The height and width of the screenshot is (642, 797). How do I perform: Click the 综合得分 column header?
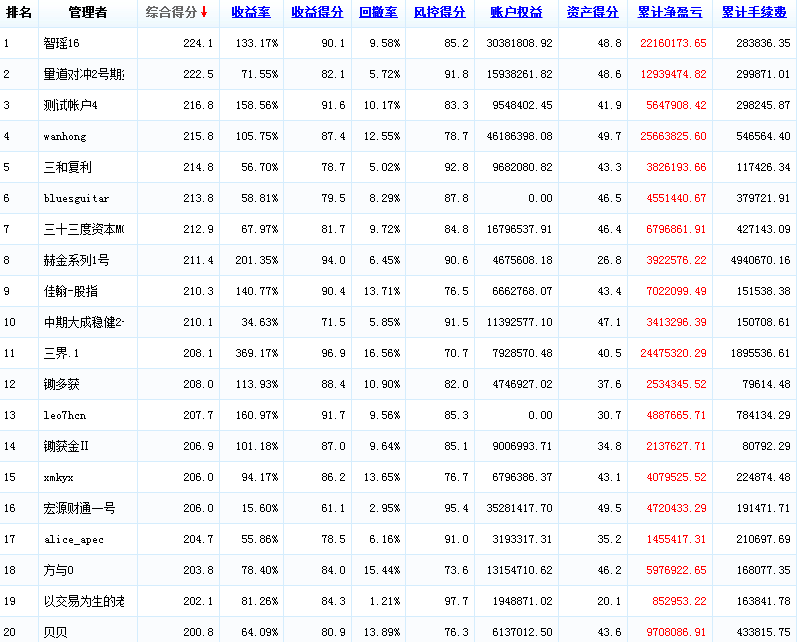click(171, 13)
